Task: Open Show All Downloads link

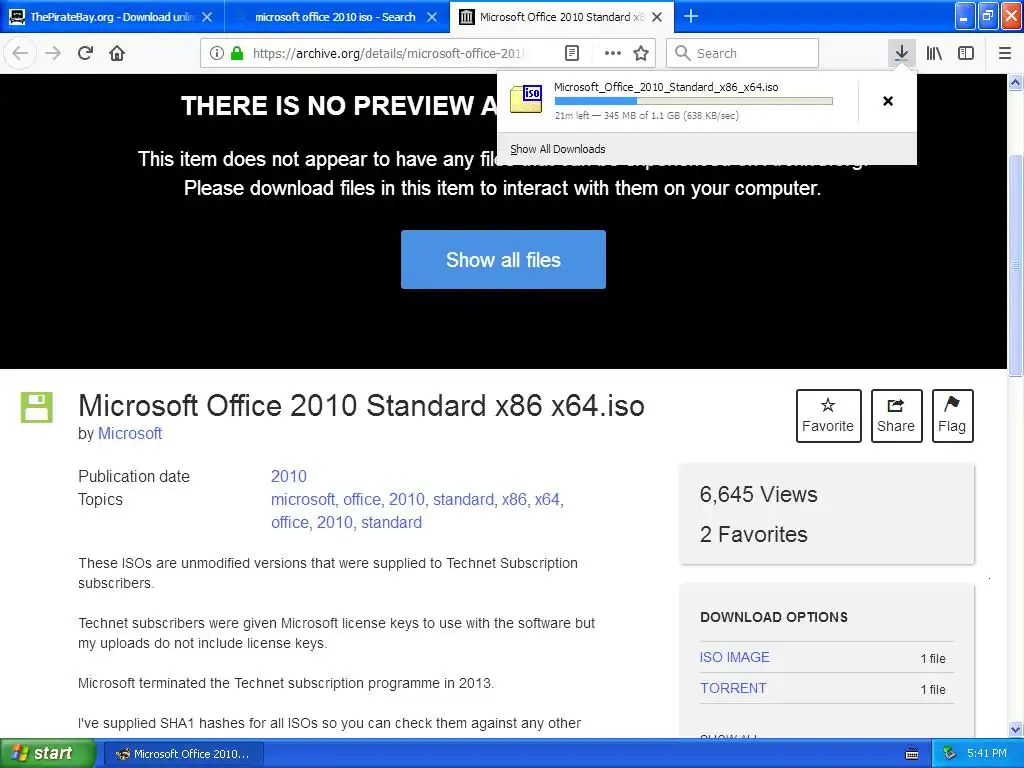Action: pos(558,149)
